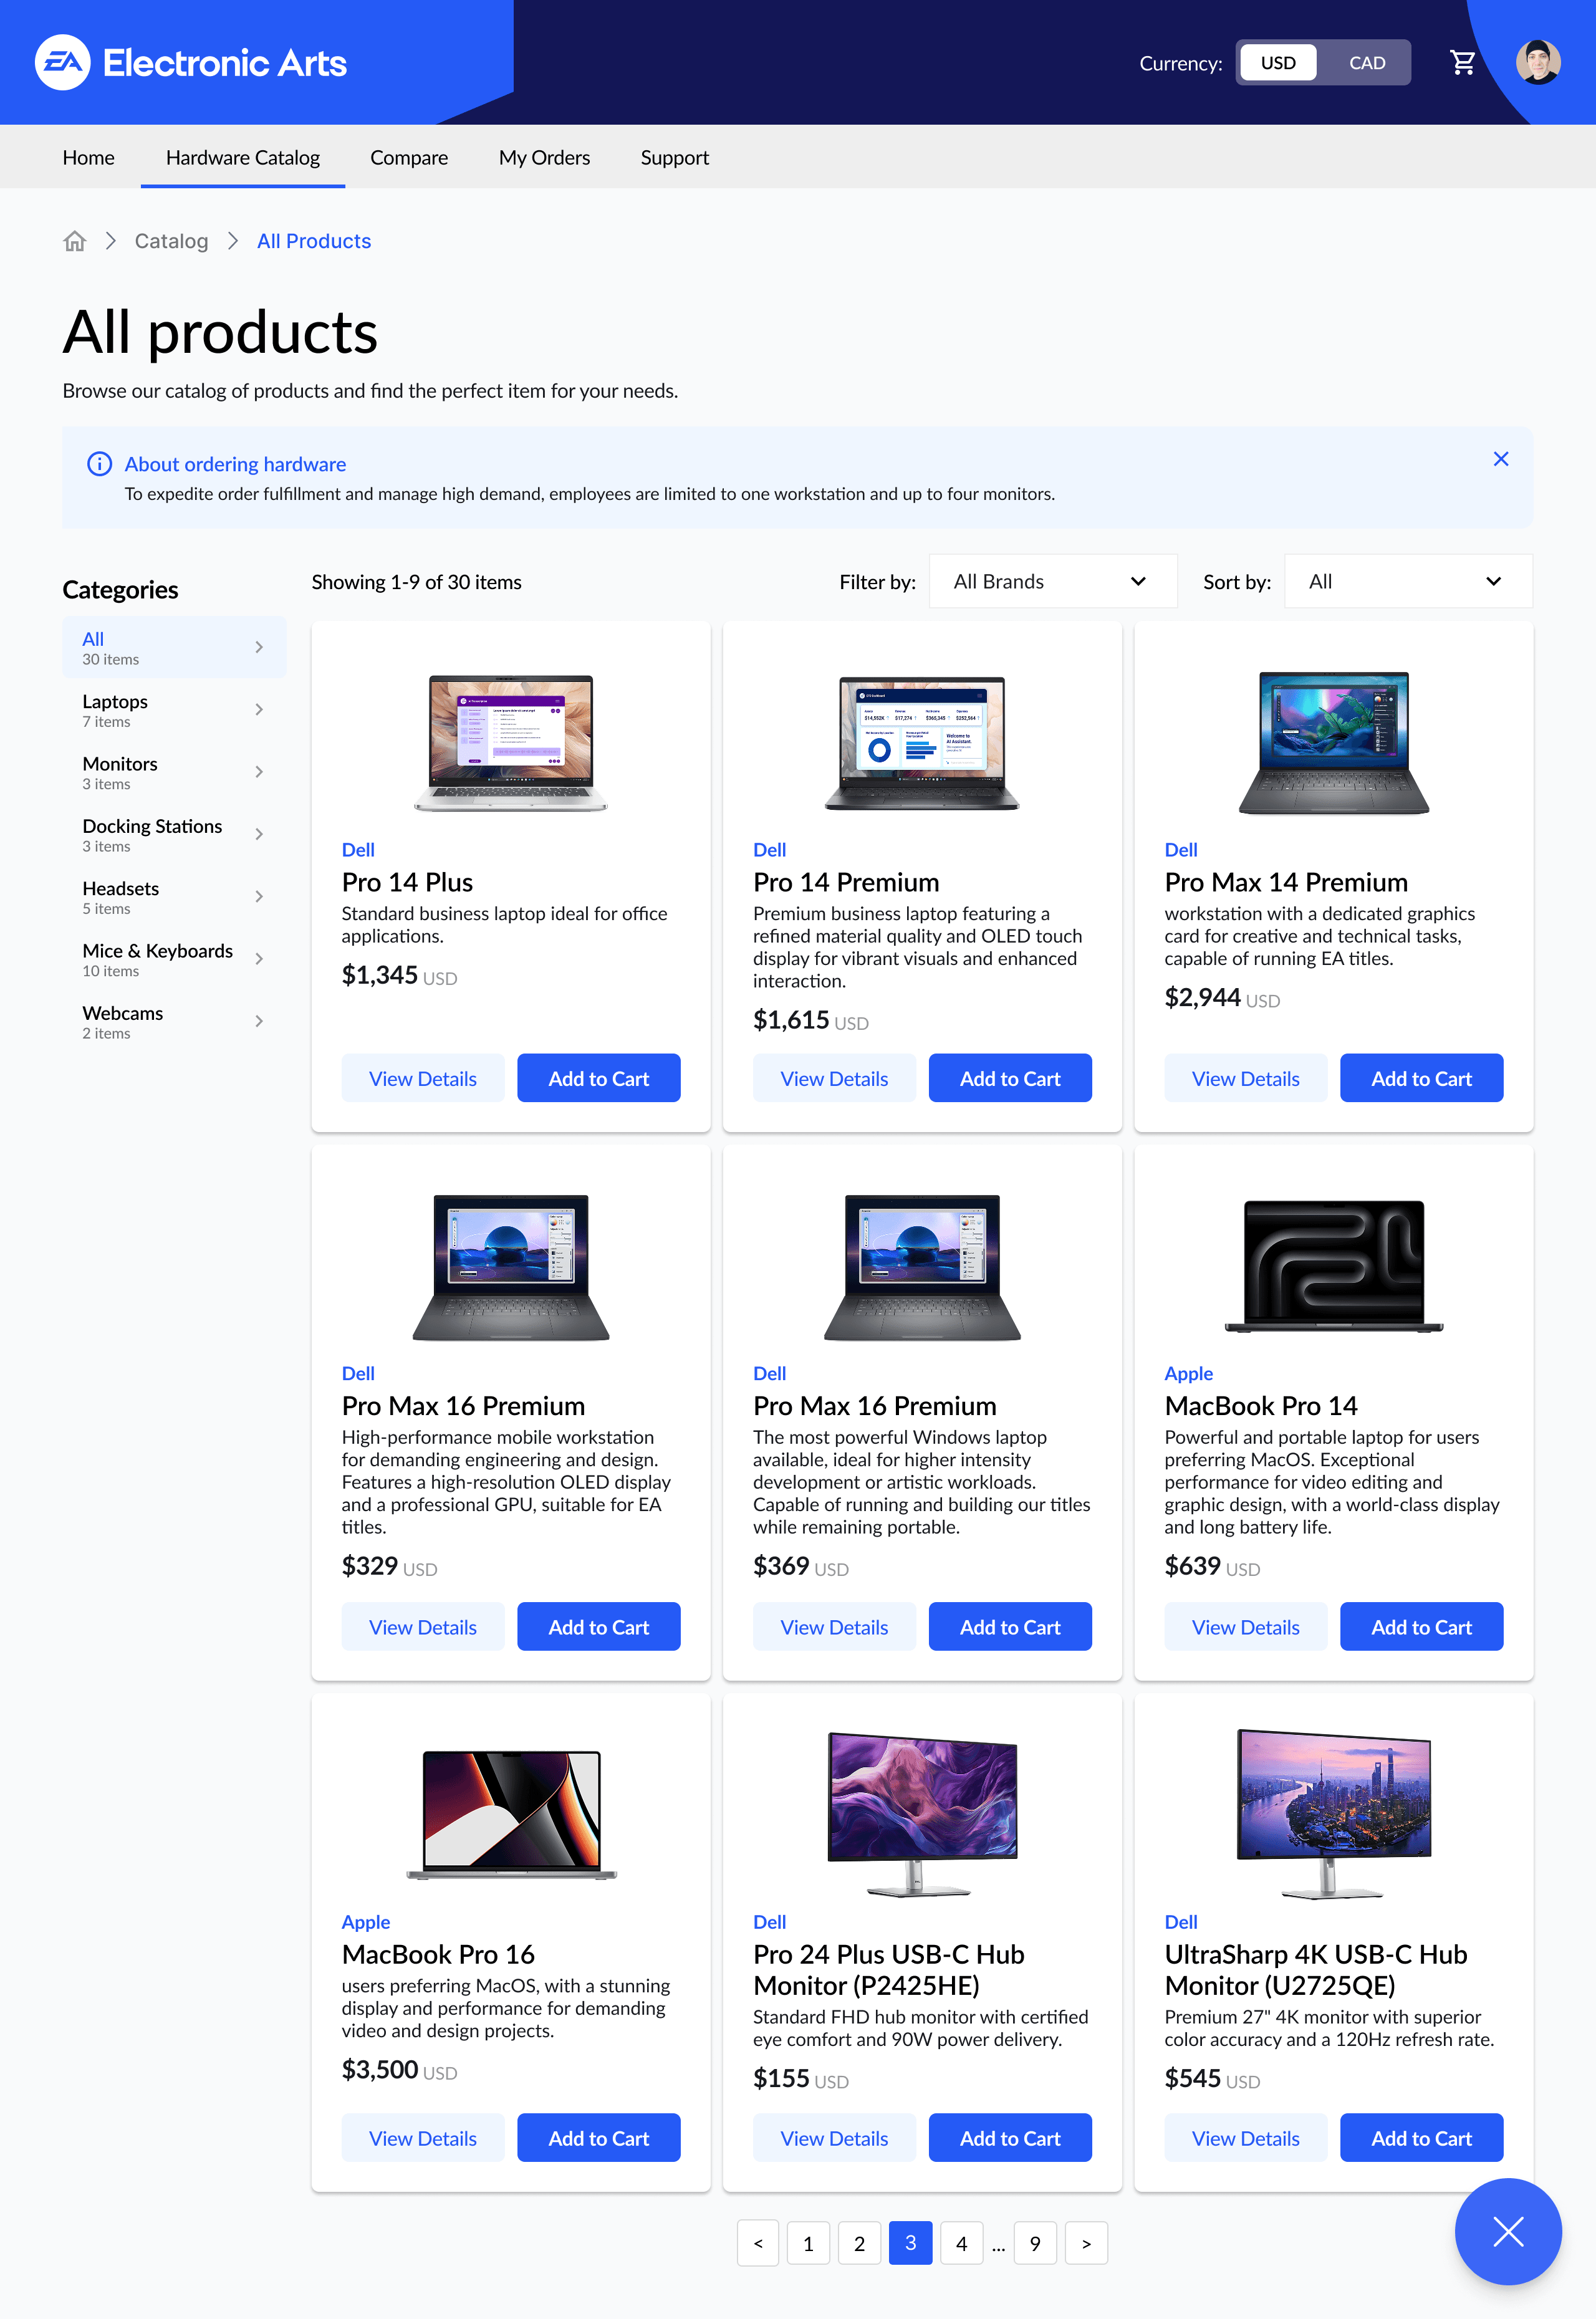Close the floating chat button

[1507, 2231]
